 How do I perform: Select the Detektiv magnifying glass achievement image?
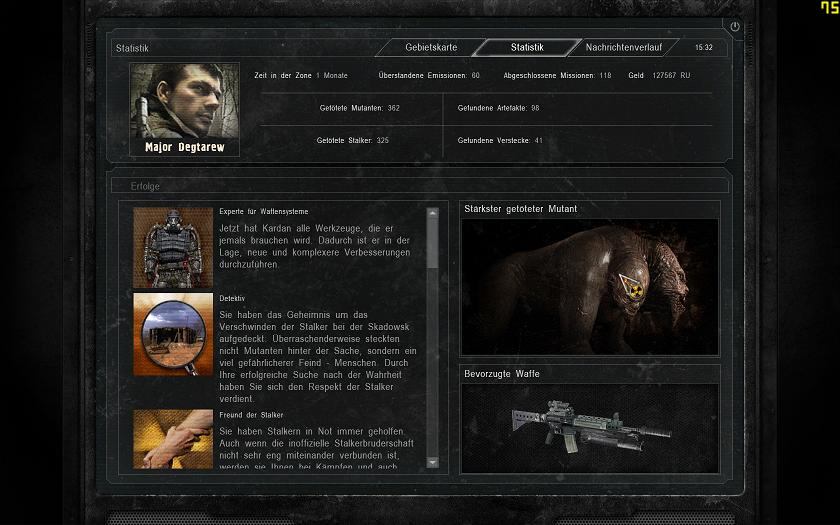pos(173,334)
